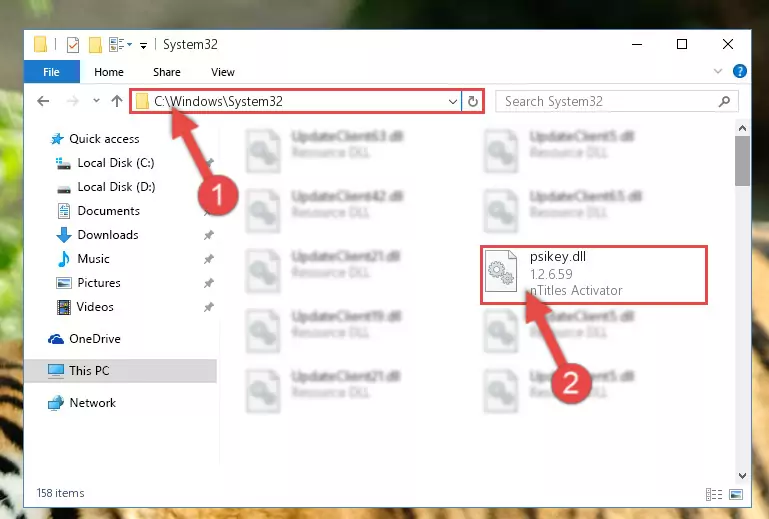
Task: Click version 1.2.6.59 under psikey.dll
Action: 551,274
